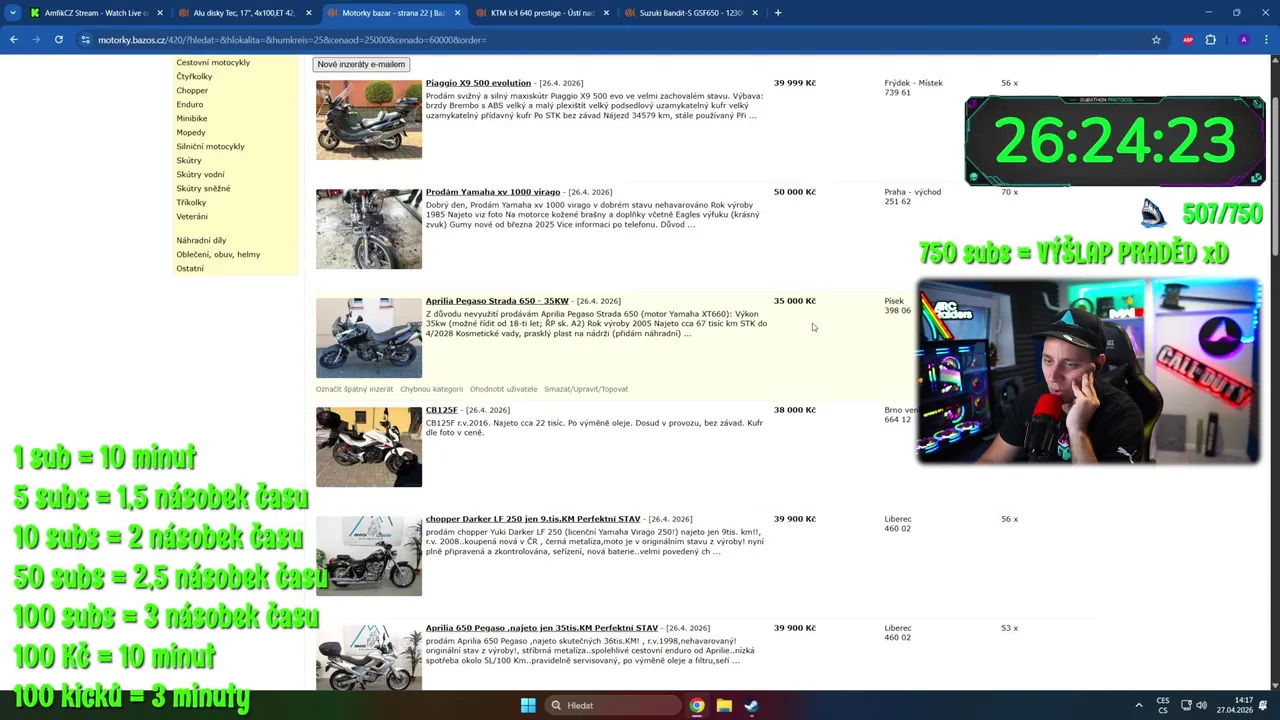Viewport: 1280px width, 720px height.
Task: Open the Minibike category
Action: (192, 118)
